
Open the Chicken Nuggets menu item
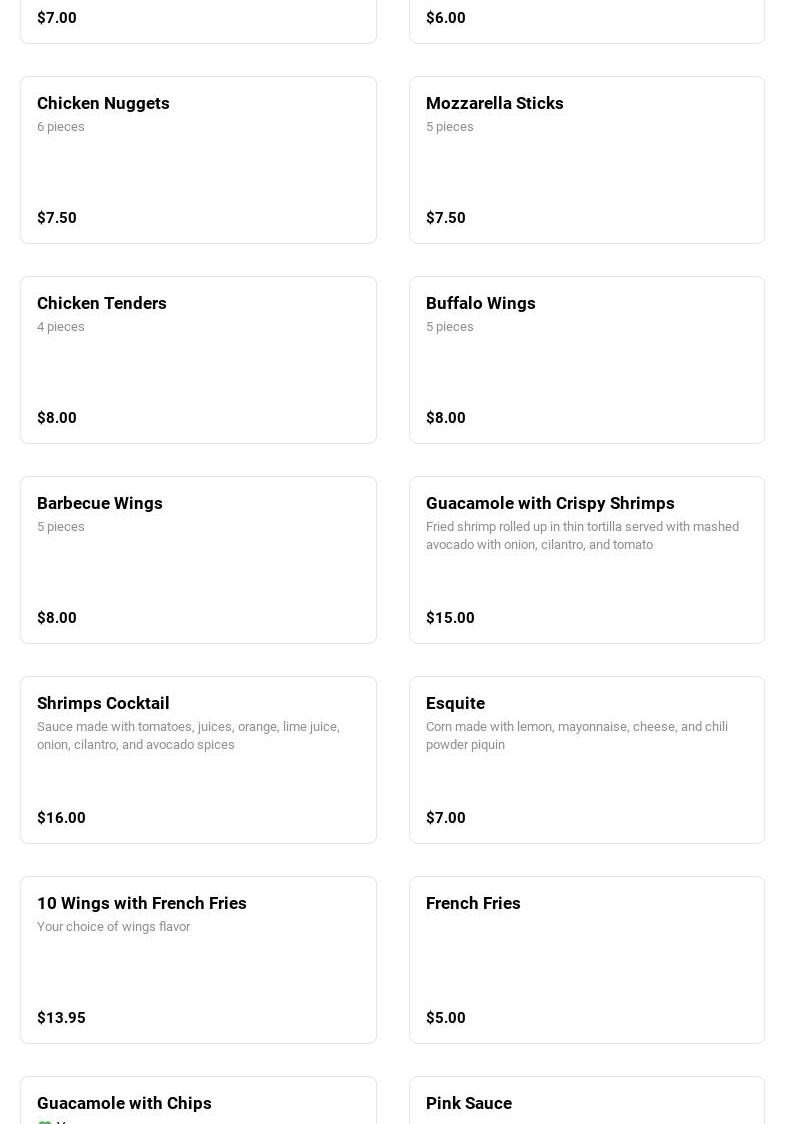(198, 160)
